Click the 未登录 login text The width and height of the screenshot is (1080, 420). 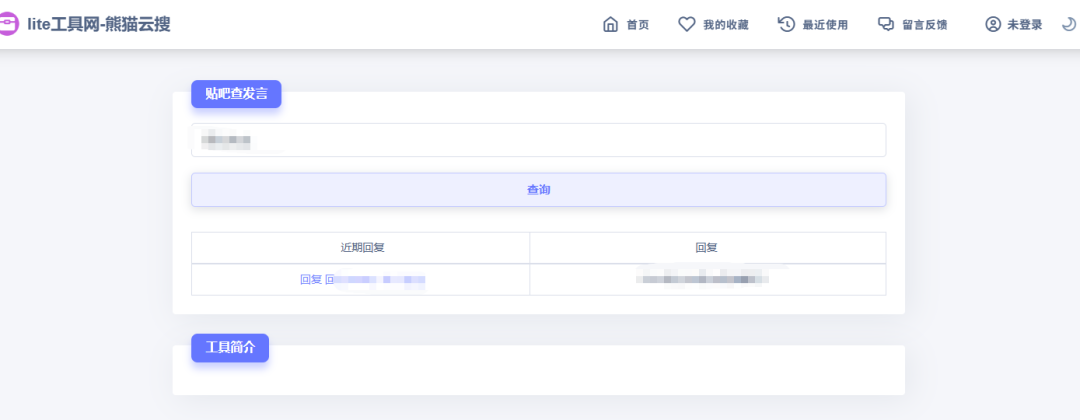point(1024,25)
